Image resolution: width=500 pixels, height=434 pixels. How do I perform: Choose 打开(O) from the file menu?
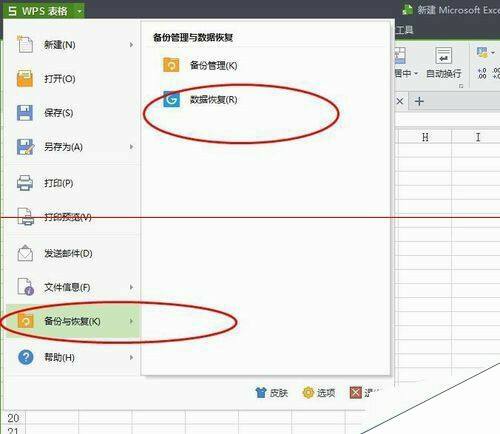click(x=60, y=79)
